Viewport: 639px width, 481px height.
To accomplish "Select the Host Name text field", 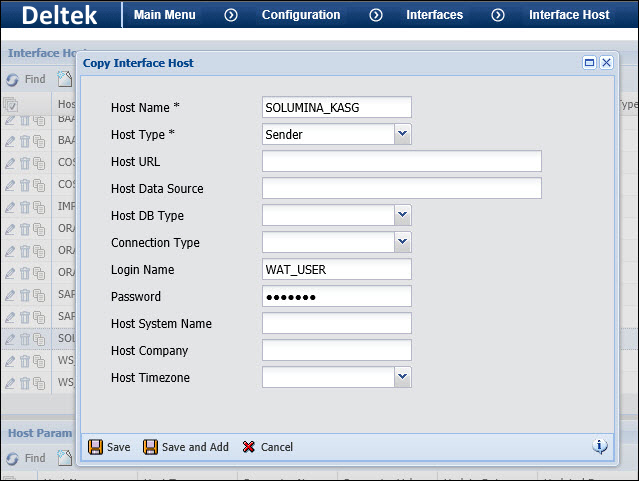I will [x=336, y=107].
